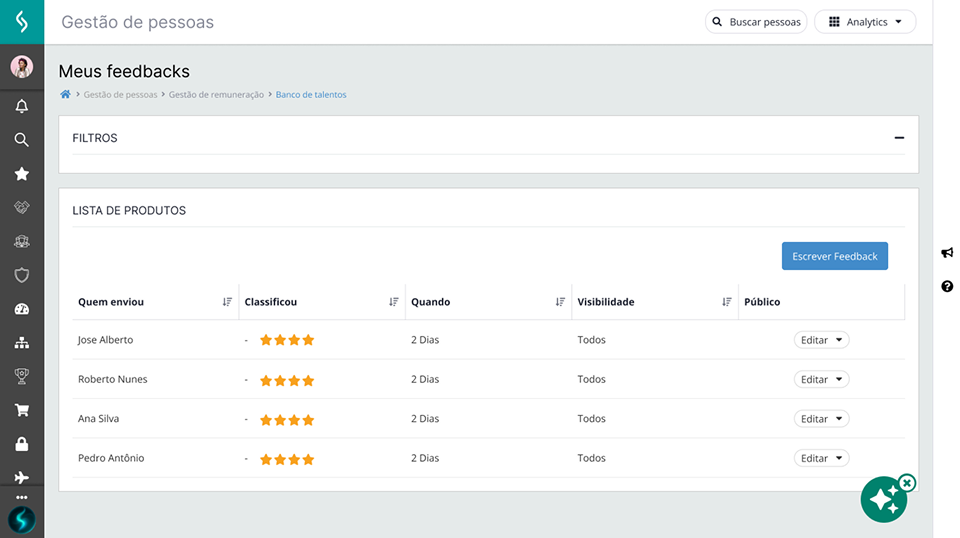Sort by the Visibilidade column
The width and height of the screenshot is (960, 538).
tap(726, 302)
